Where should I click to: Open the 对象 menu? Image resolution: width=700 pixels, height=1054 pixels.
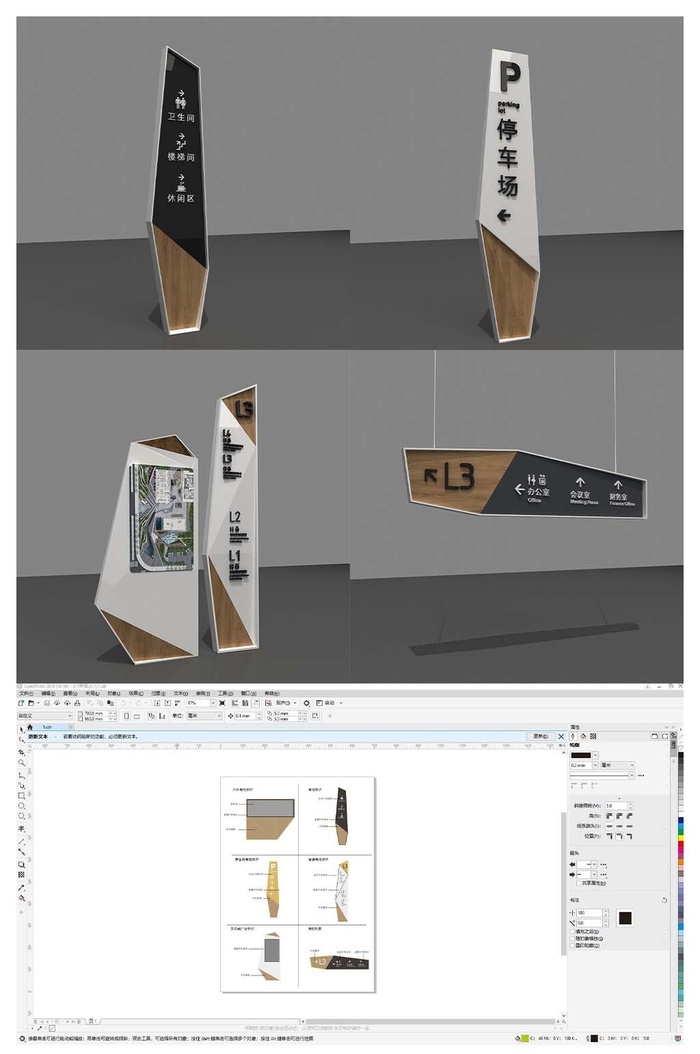(x=114, y=693)
